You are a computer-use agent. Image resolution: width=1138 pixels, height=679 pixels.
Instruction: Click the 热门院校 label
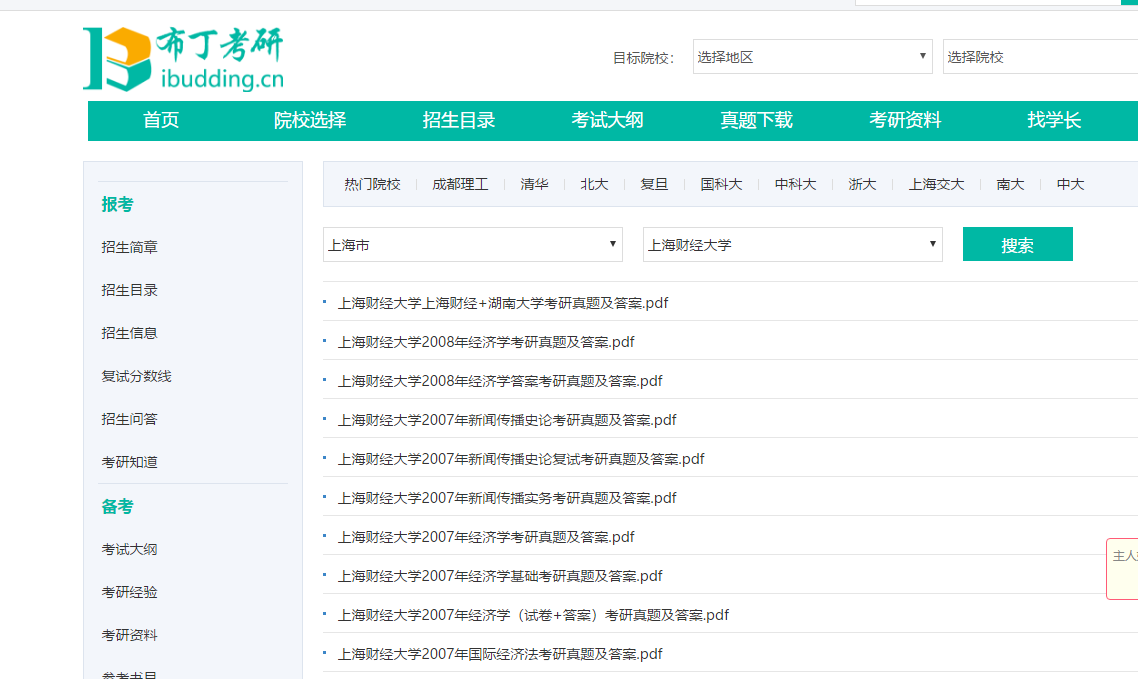[372, 184]
